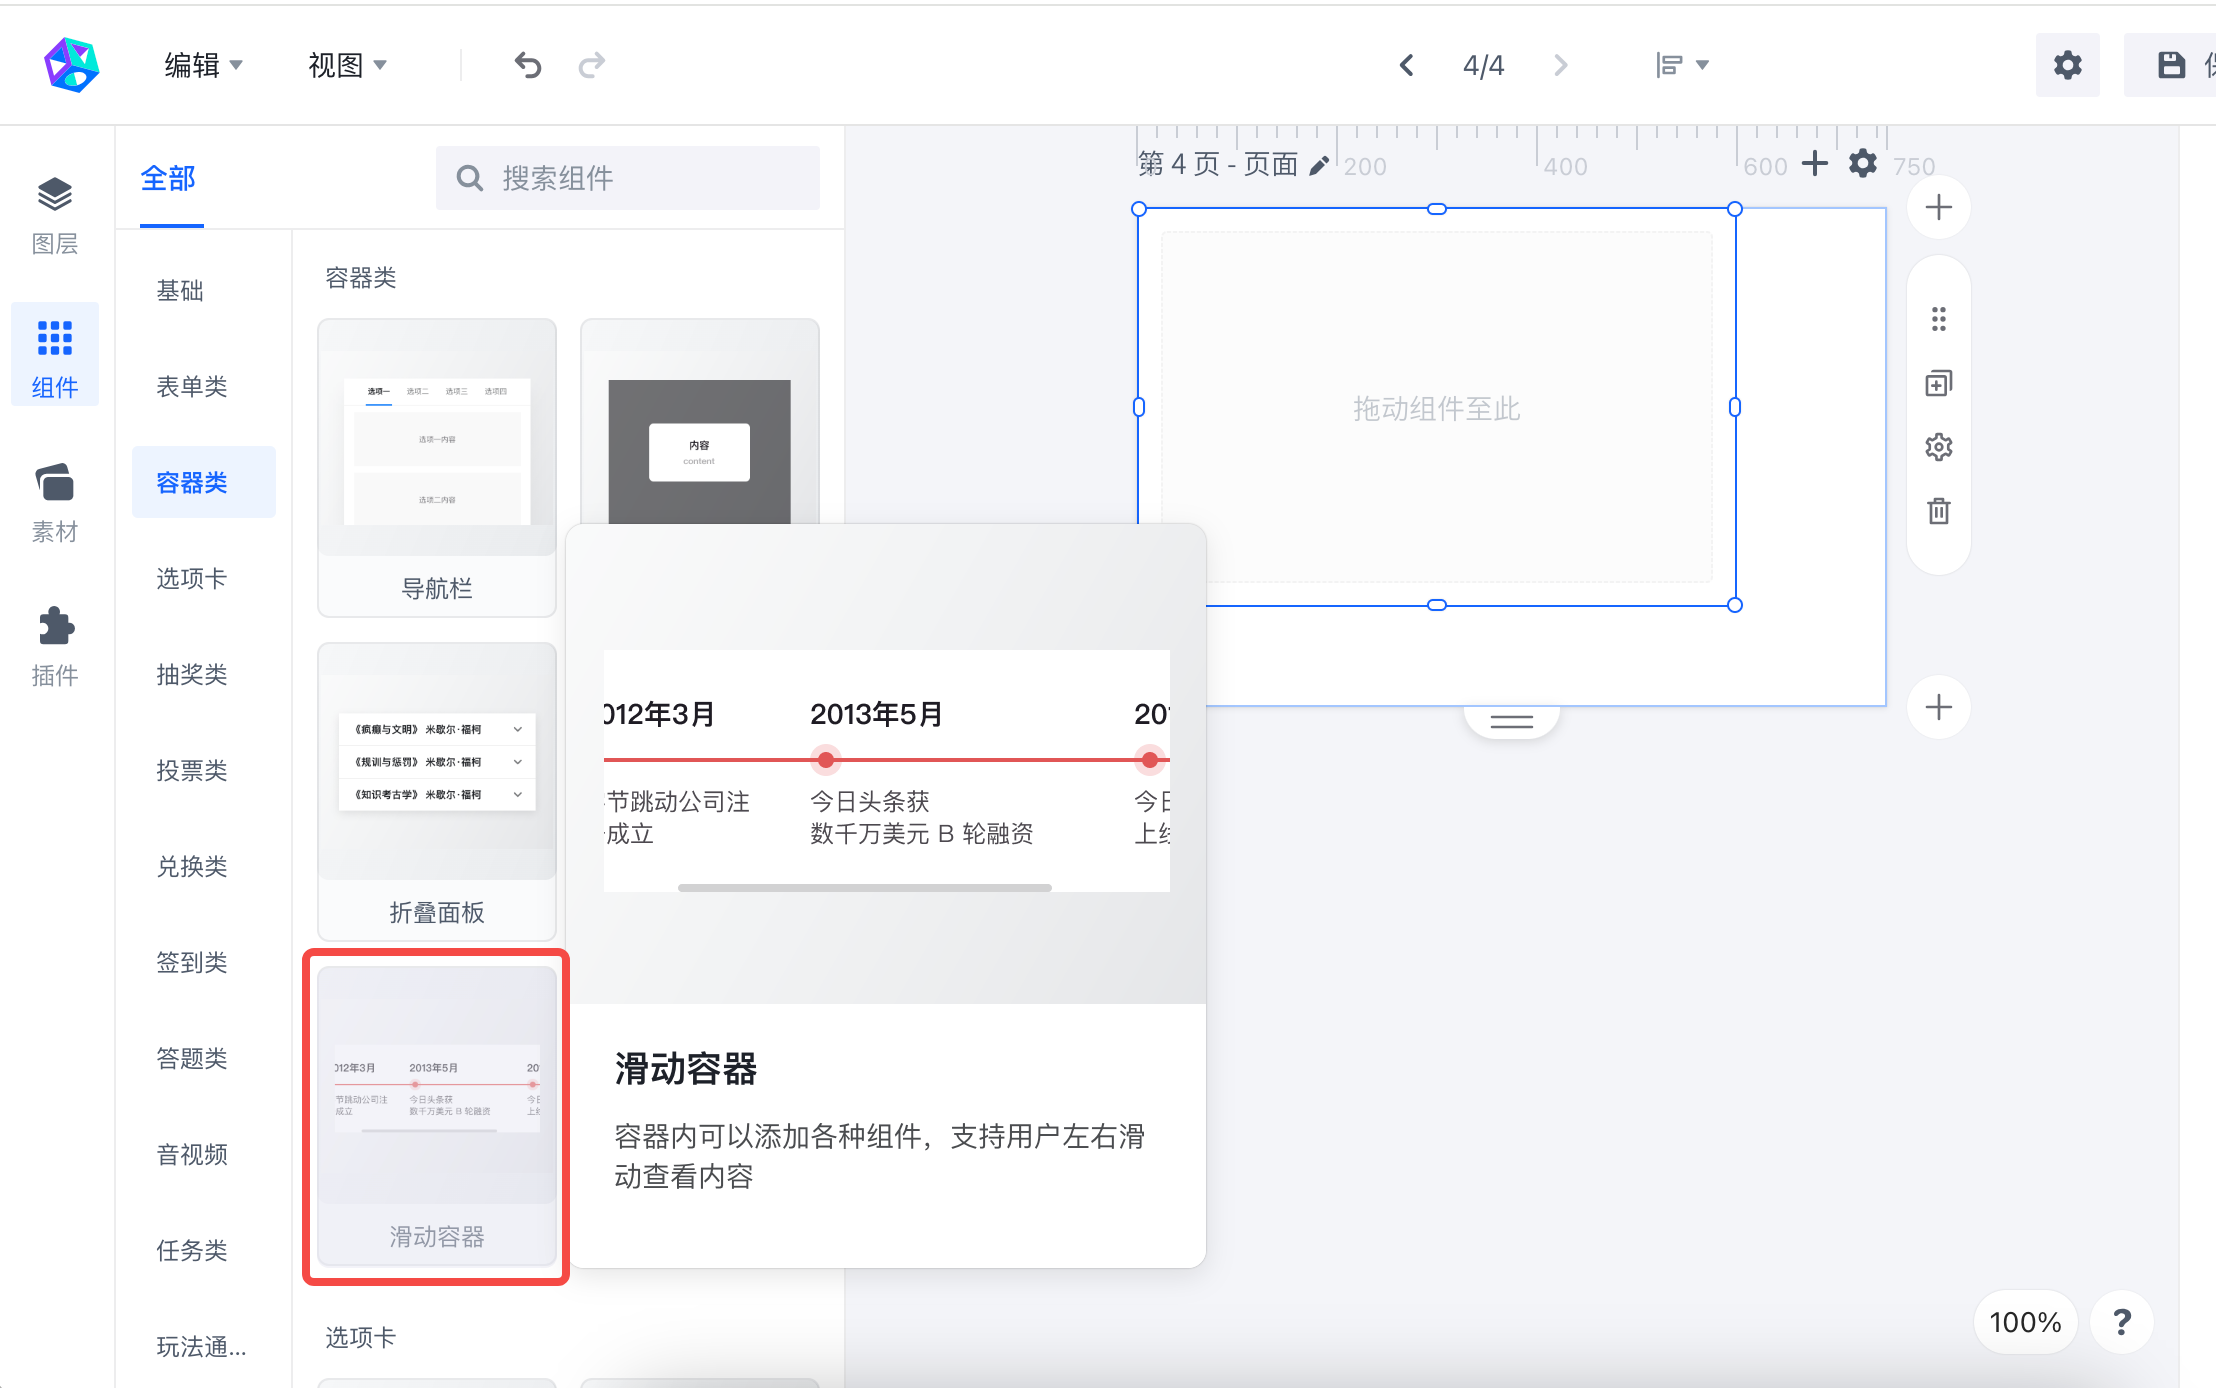Viewport: 2216px width, 1388px height.
Task: Click the 搜索组件 search field
Action: tap(628, 178)
